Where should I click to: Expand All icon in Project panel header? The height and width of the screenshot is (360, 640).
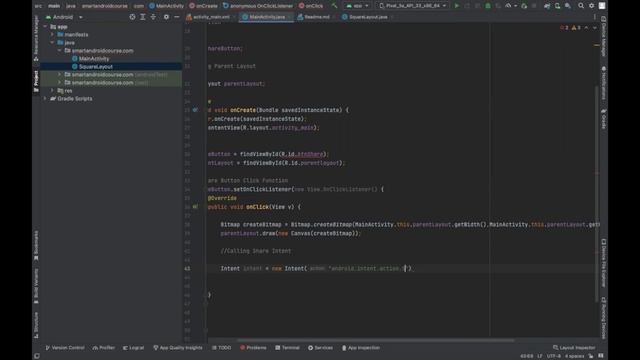click(142, 17)
